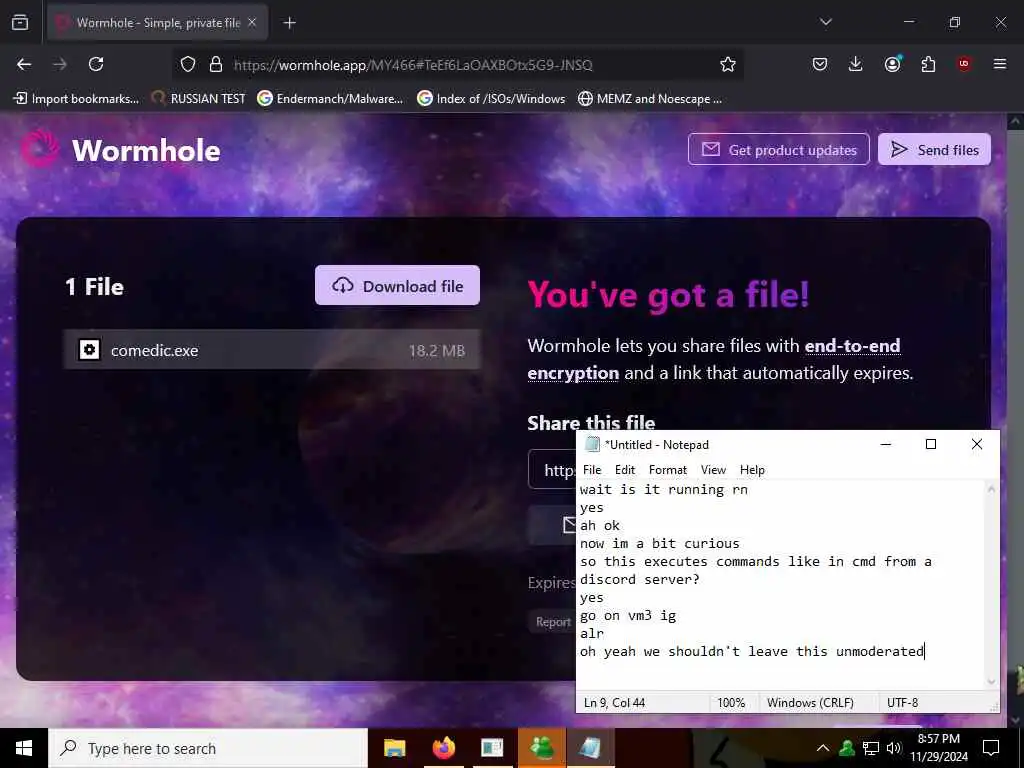Open a new browser tab
Viewport: 1024px width, 768px height.
click(289, 23)
